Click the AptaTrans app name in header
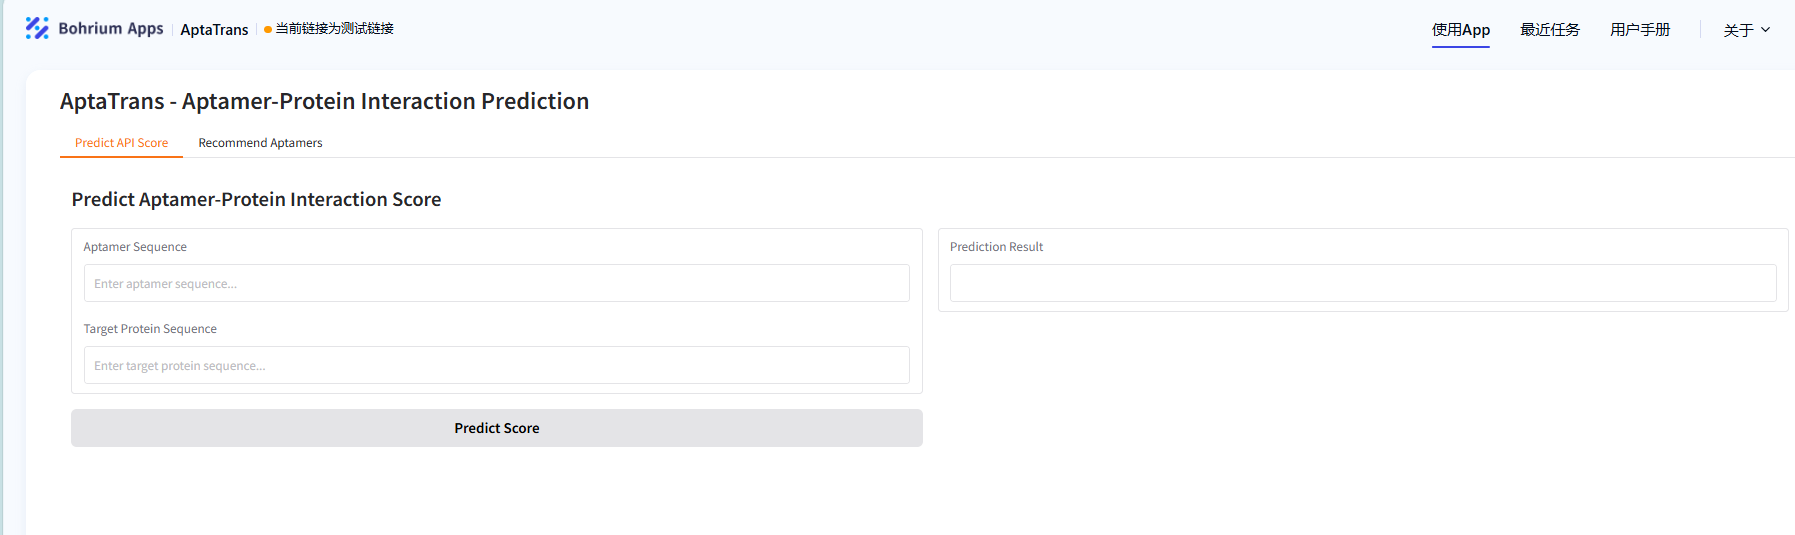 click(214, 29)
